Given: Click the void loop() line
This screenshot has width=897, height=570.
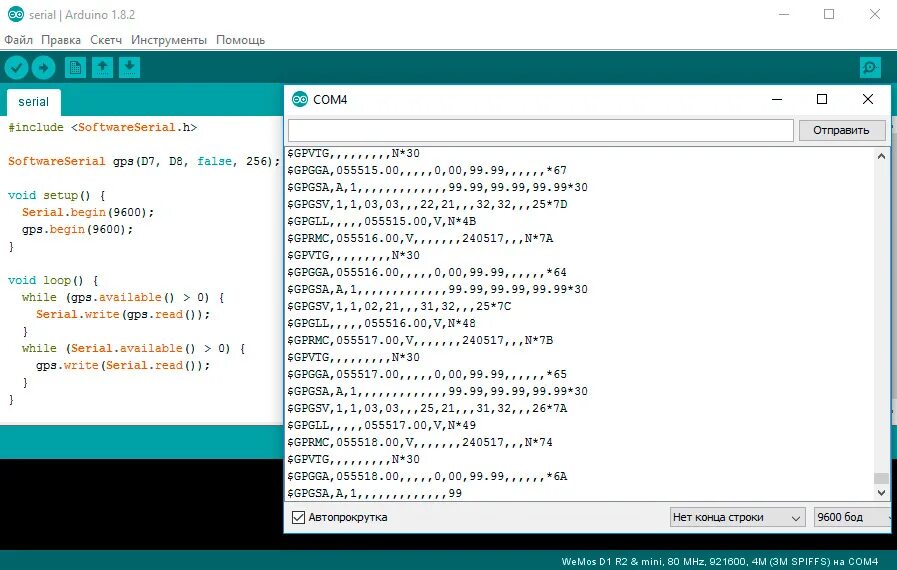Looking at the screenshot, I should [x=53, y=280].
